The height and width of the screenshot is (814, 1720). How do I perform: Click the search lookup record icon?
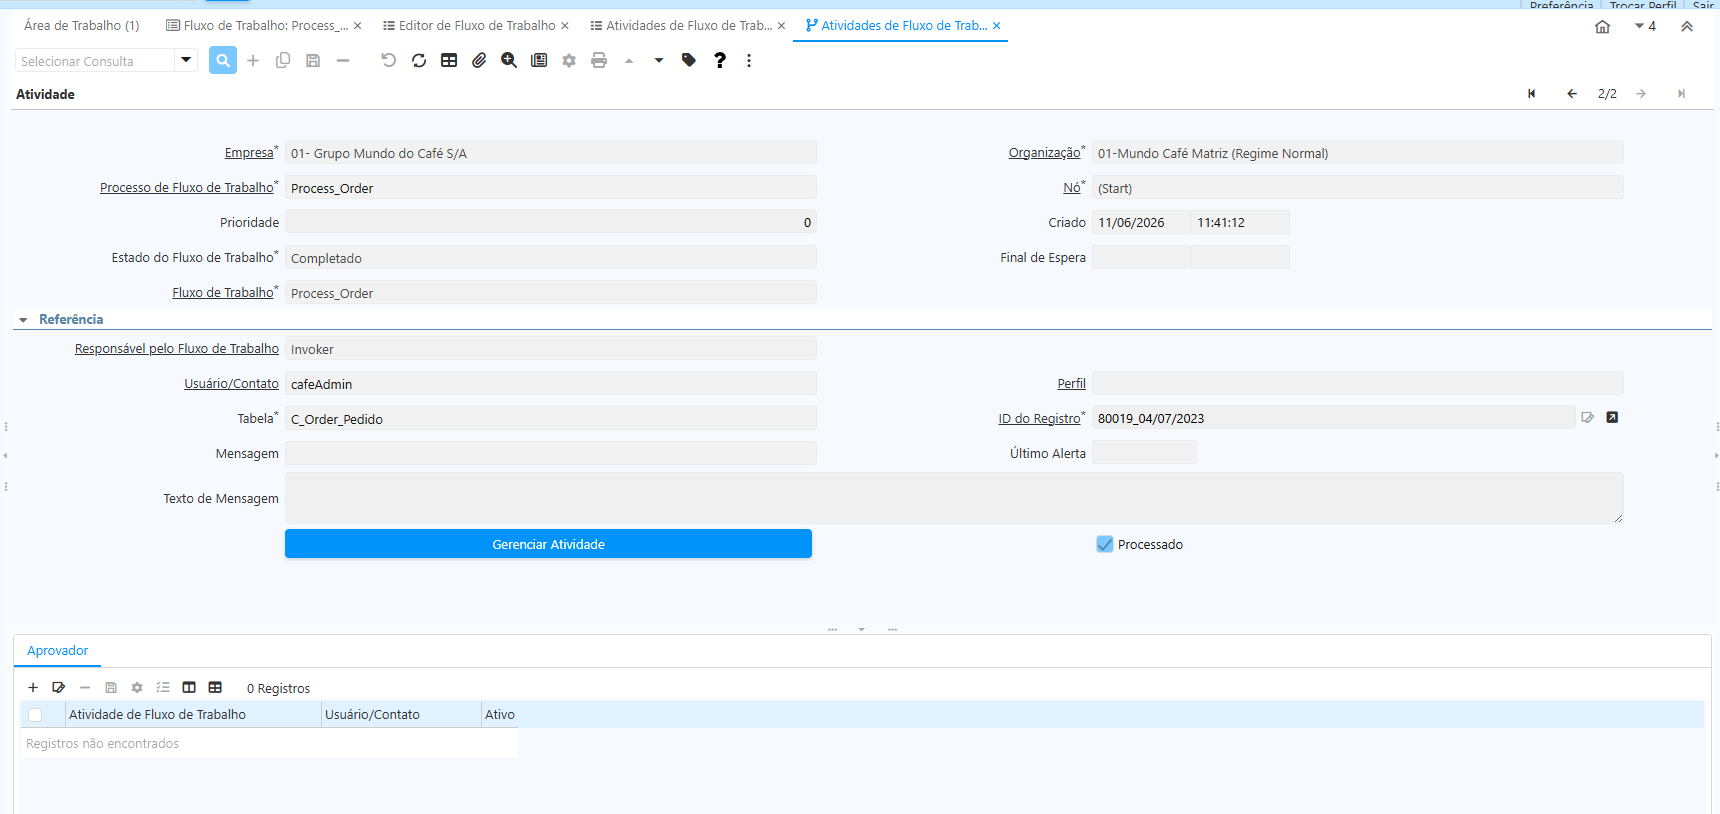(223, 61)
